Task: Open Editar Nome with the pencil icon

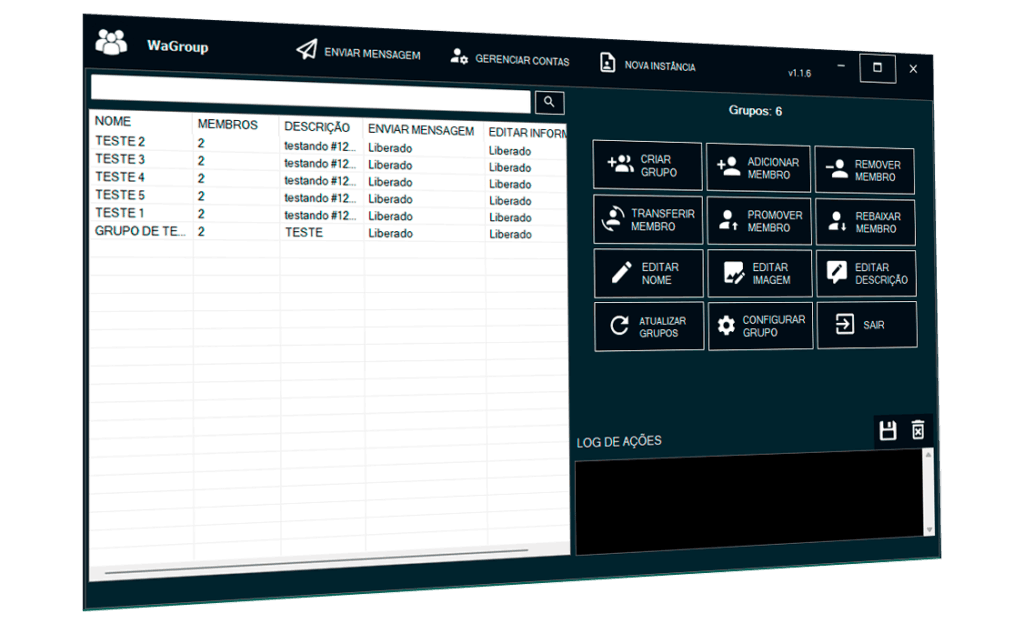Action: click(648, 273)
